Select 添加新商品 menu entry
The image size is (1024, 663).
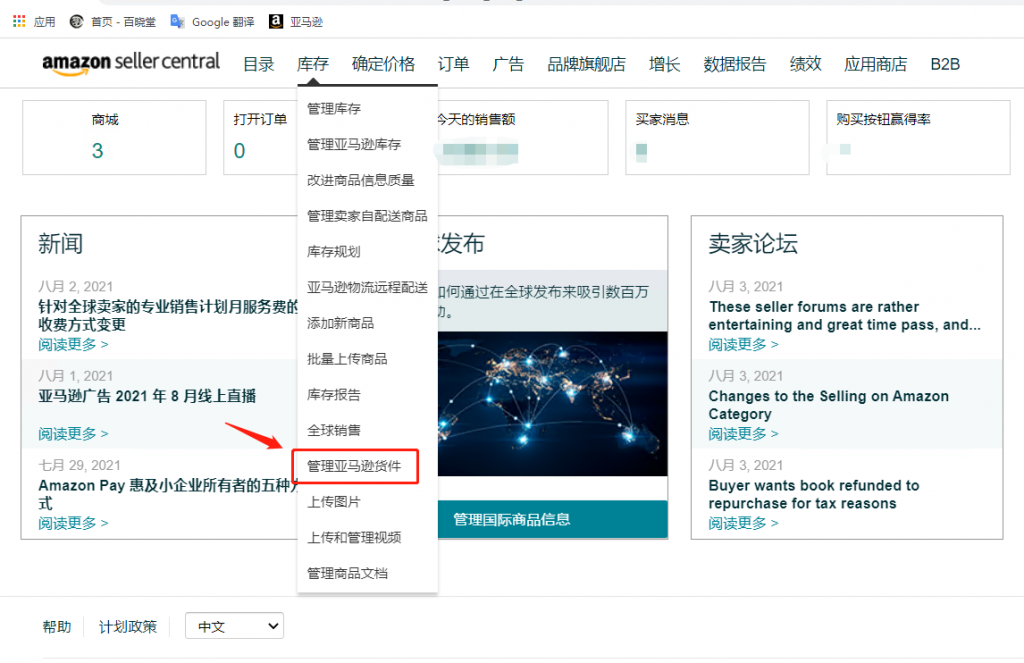pos(340,323)
